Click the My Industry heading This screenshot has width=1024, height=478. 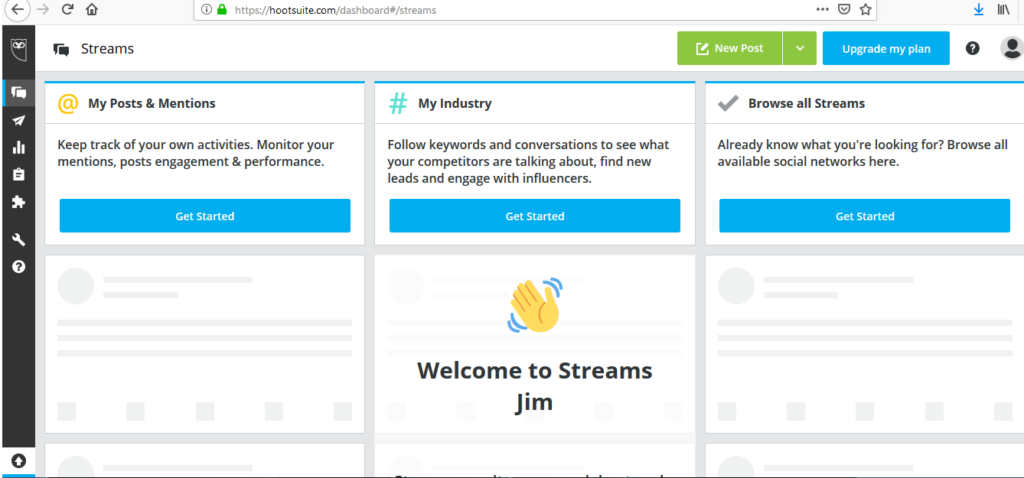455,103
